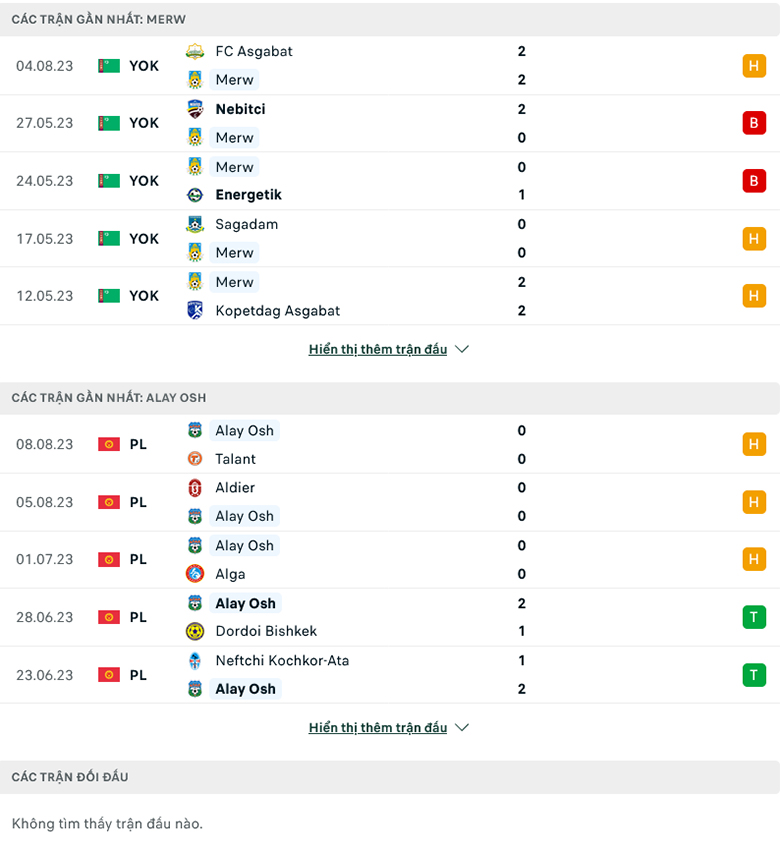780x851 pixels.
Task: Click the Alga team logo
Action: pos(195,574)
